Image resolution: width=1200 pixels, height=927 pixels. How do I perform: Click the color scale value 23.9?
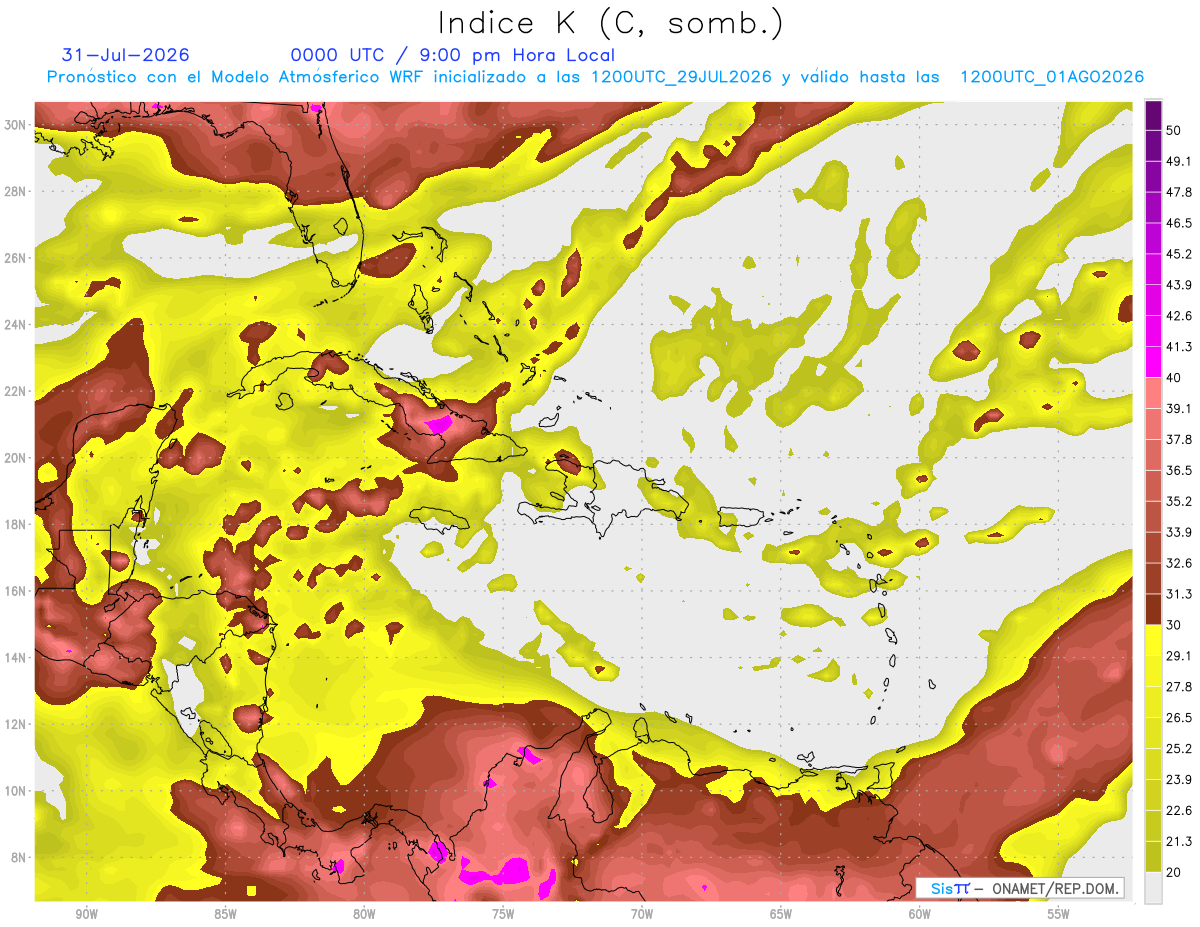point(1179,780)
